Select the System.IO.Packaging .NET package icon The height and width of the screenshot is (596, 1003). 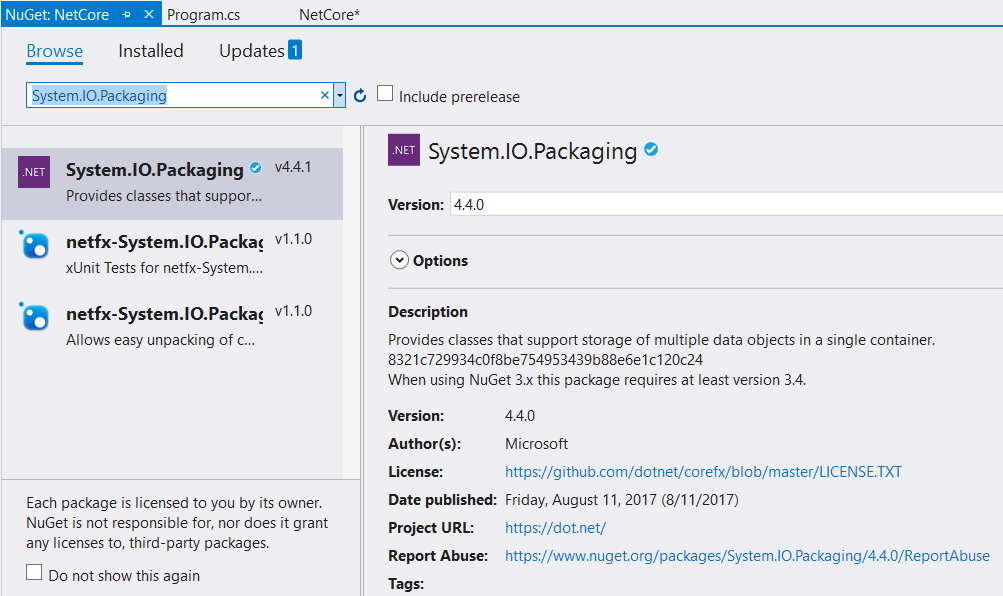coord(33,171)
